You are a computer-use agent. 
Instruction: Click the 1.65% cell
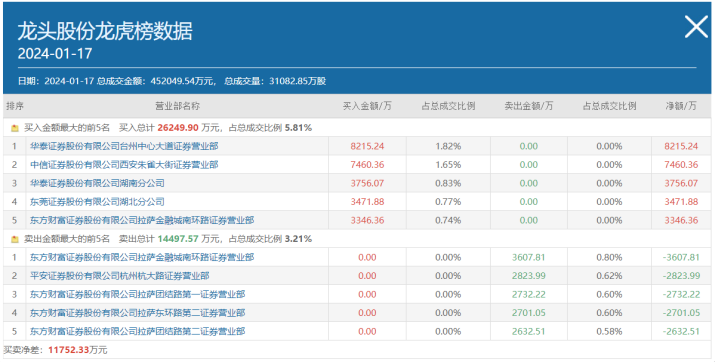coord(448,165)
